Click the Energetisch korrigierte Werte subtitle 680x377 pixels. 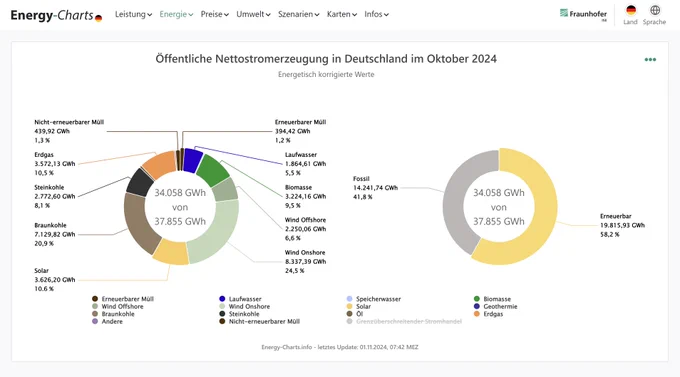pyautogui.click(x=326, y=75)
